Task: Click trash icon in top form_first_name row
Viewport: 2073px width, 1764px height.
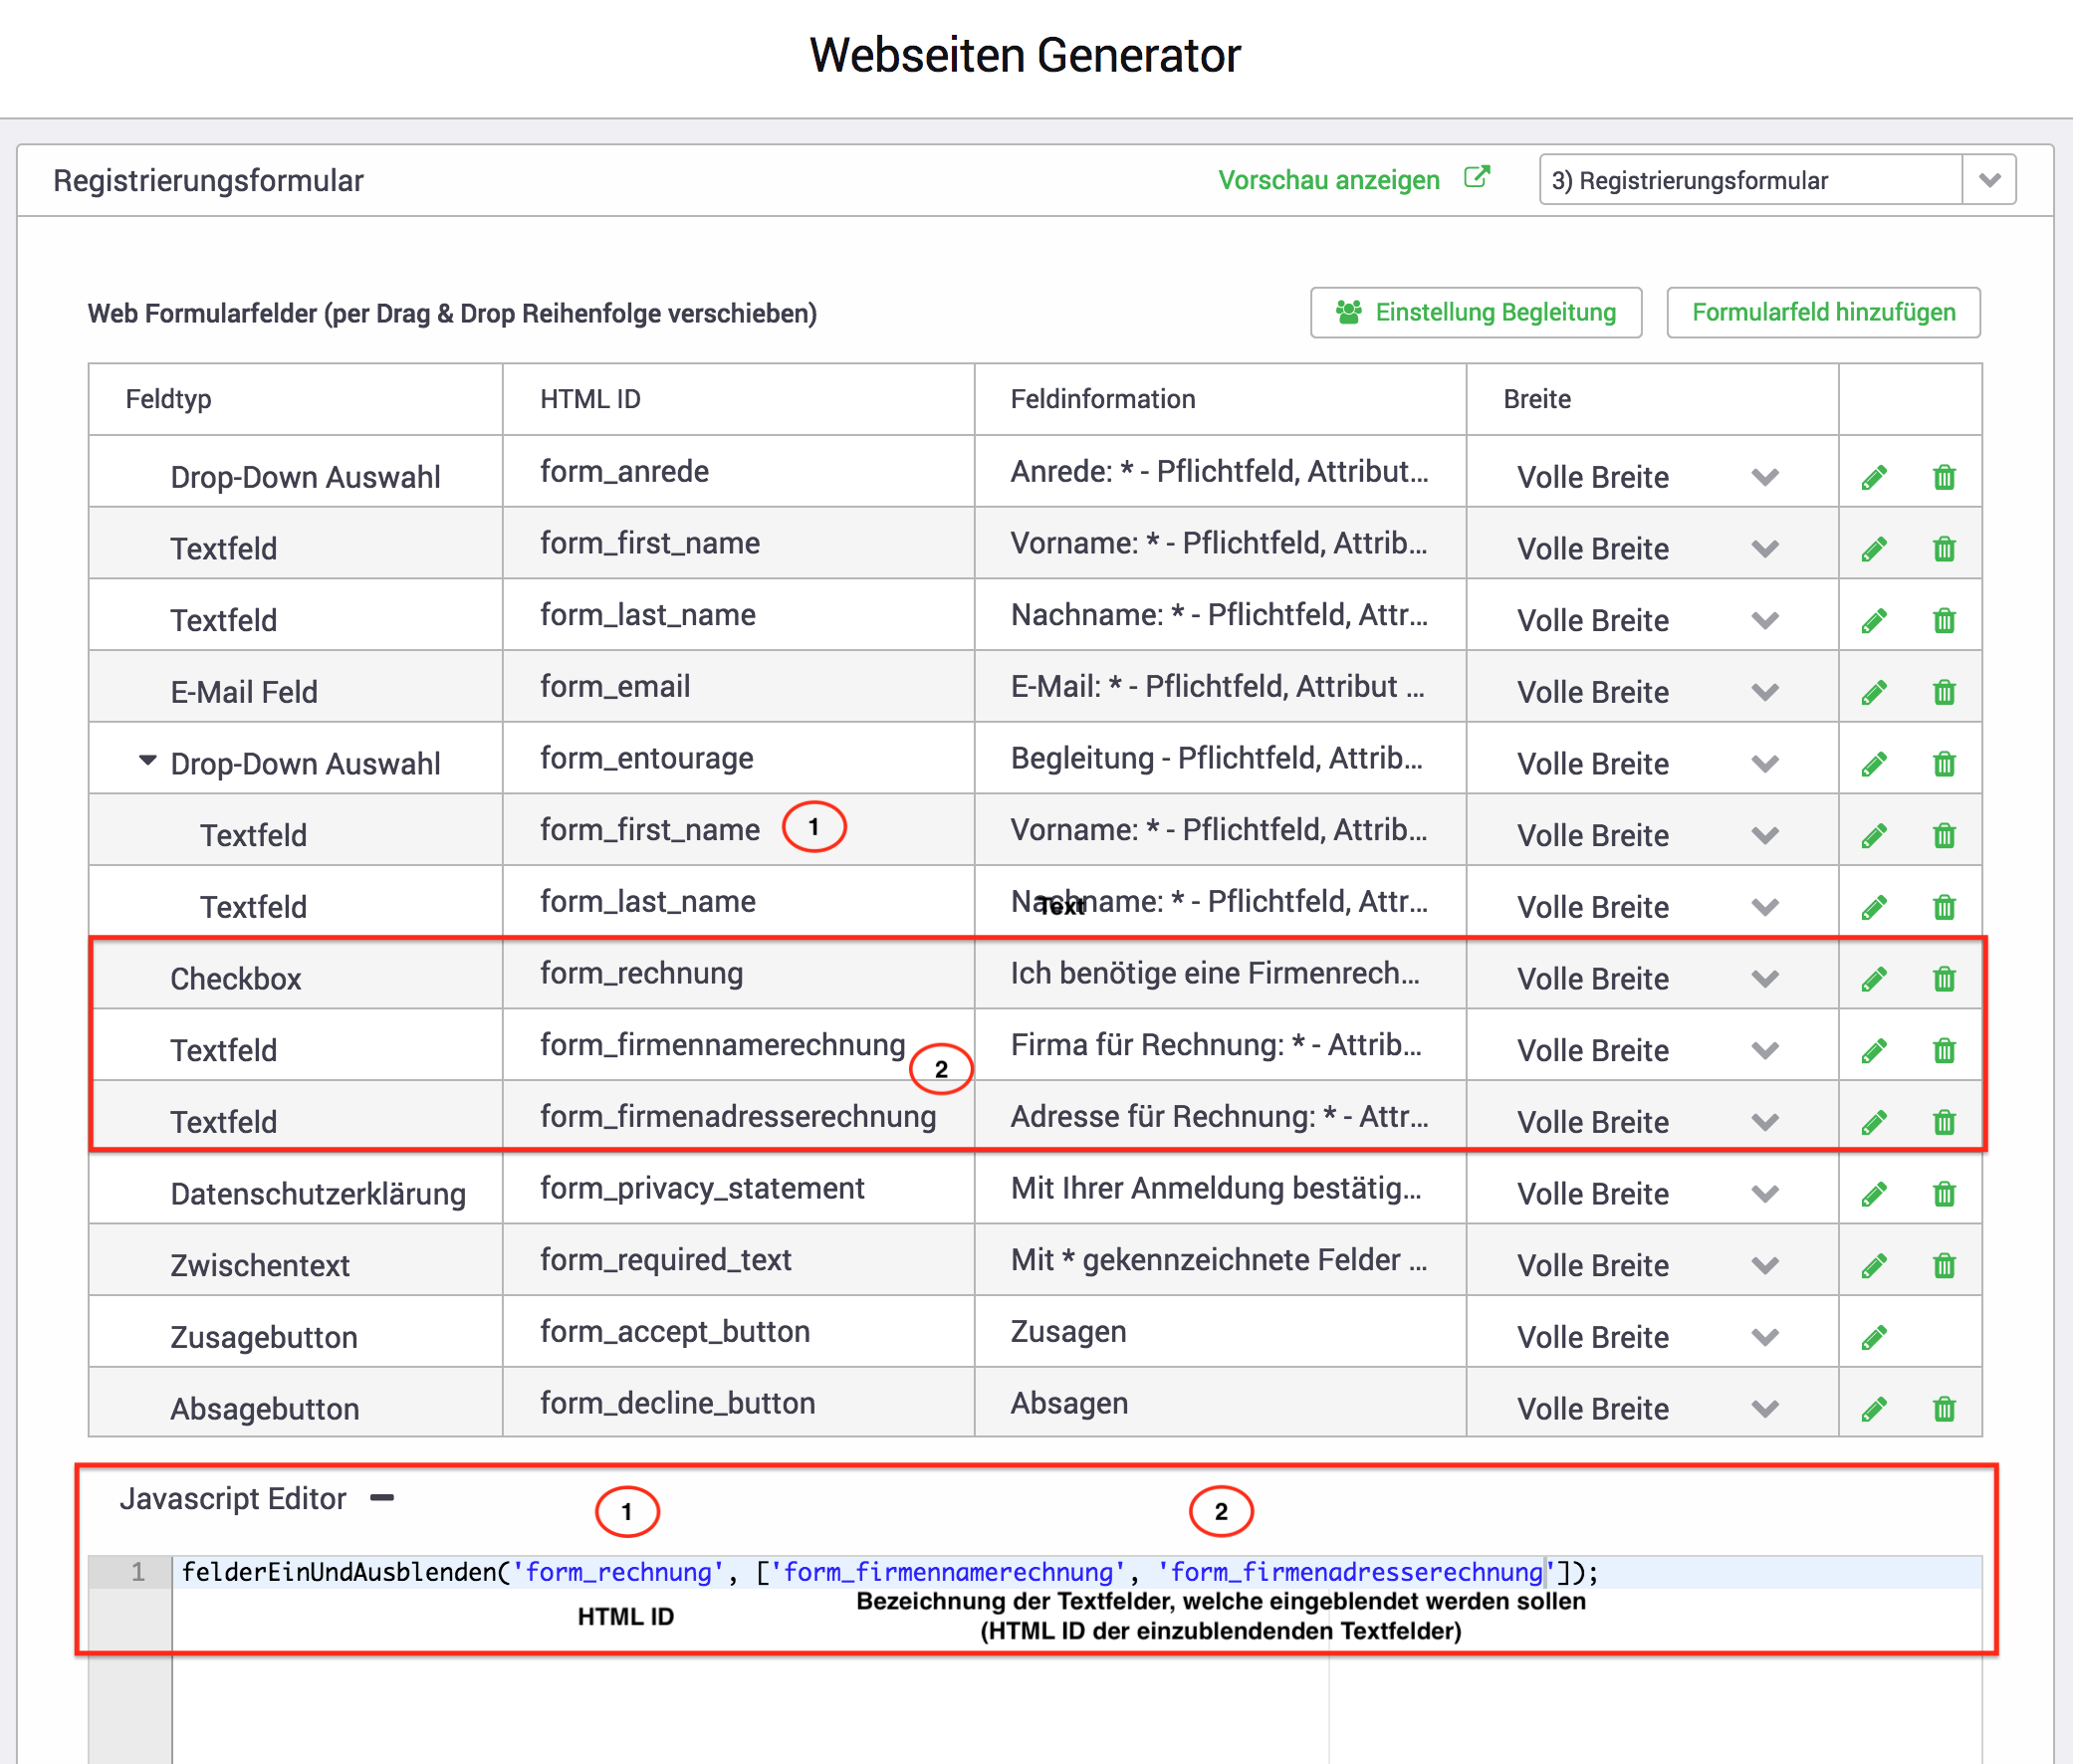Action: click(x=1943, y=549)
